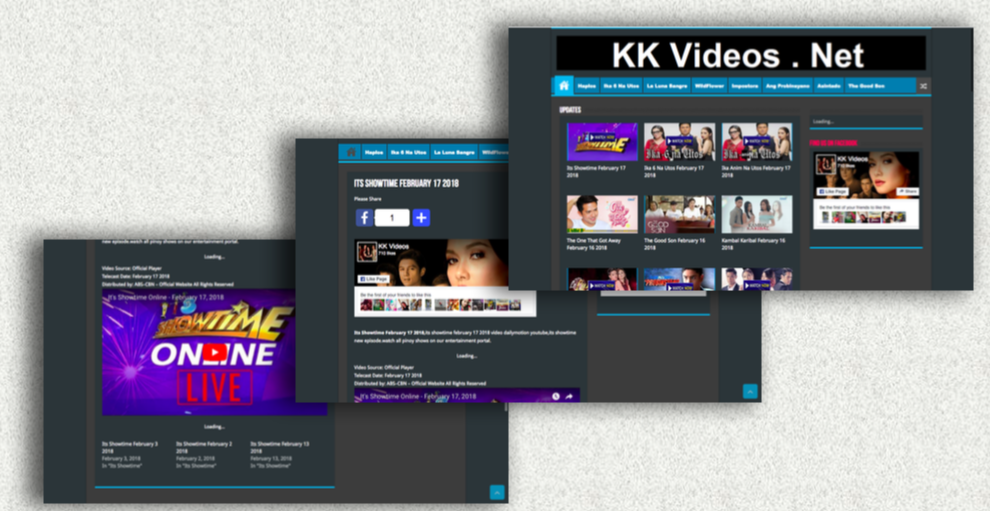This screenshot has width=990, height=511.
Task: Click video title 'It's Showtime Online - February 17, 2018' in bottom-left window
Action: pos(165,297)
